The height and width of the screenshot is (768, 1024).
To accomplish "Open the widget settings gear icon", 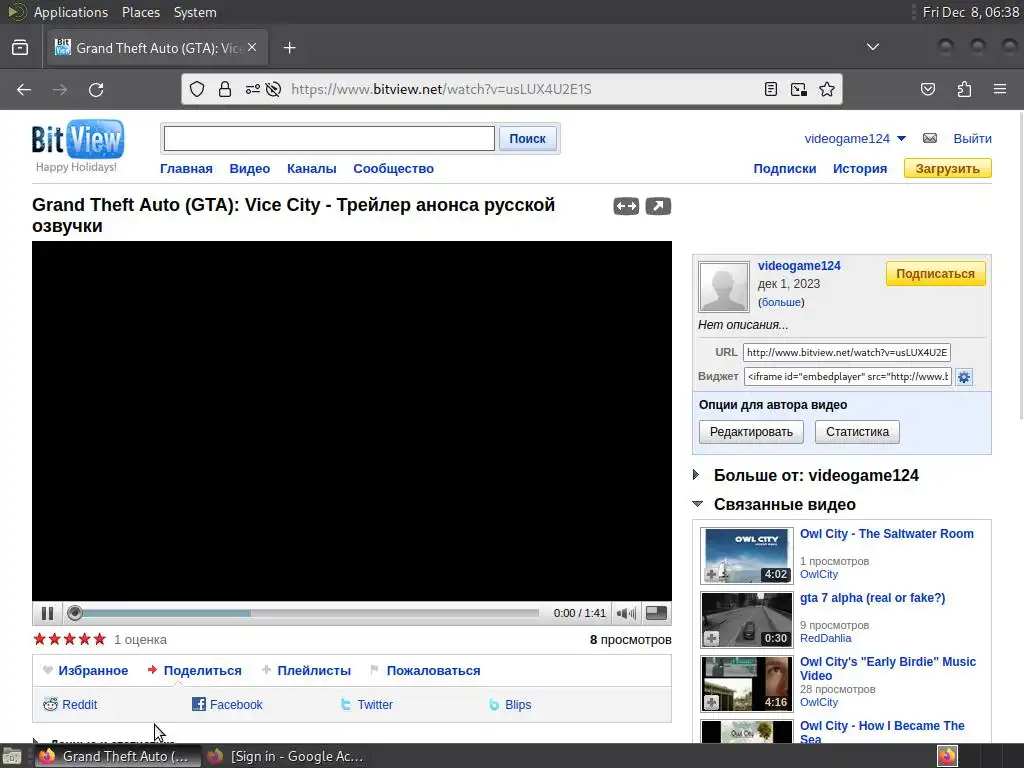I will click(964, 377).
